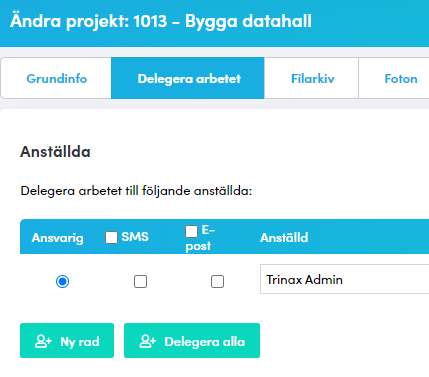Viewport: 429px width, 377px height.
Task: Click the Ändra projekt 1013 title bar
Action: tap(161, 21)
